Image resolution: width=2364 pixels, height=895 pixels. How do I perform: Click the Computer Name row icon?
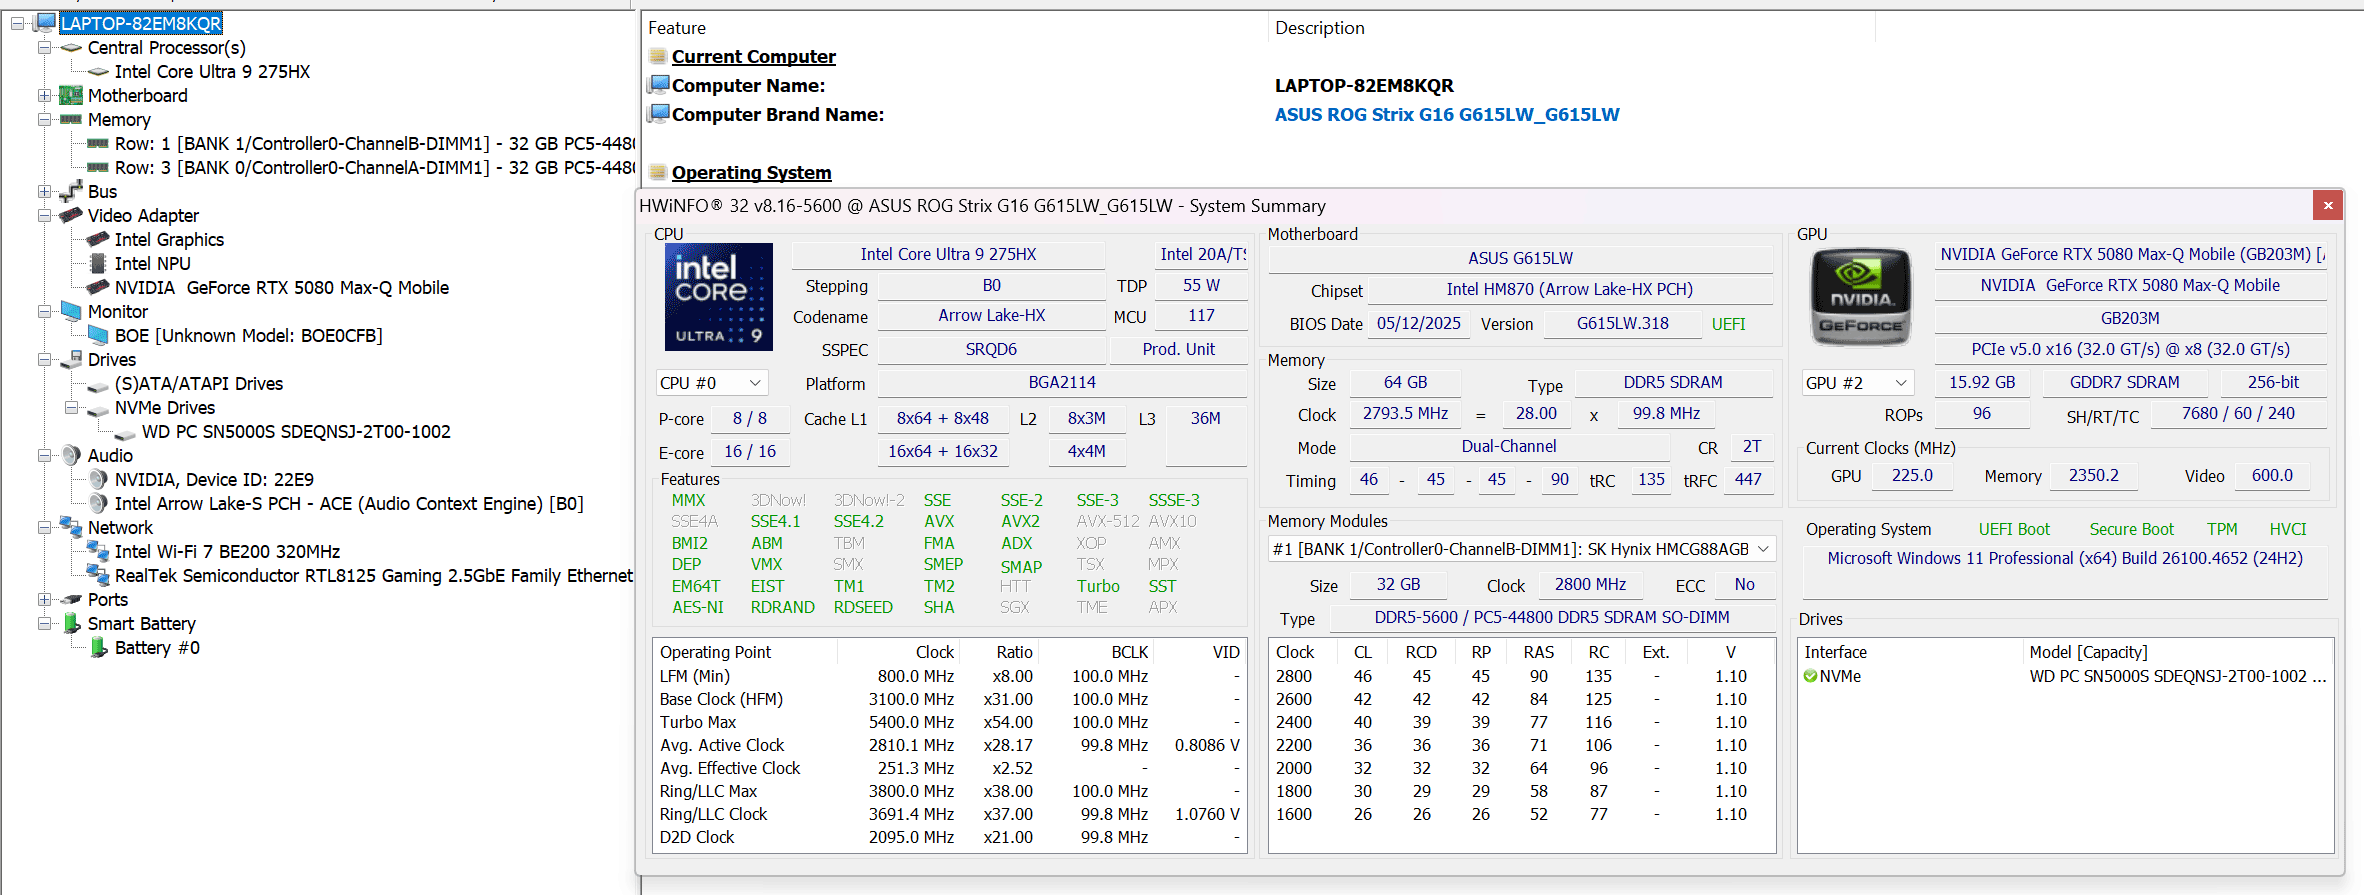coord(658,85)
